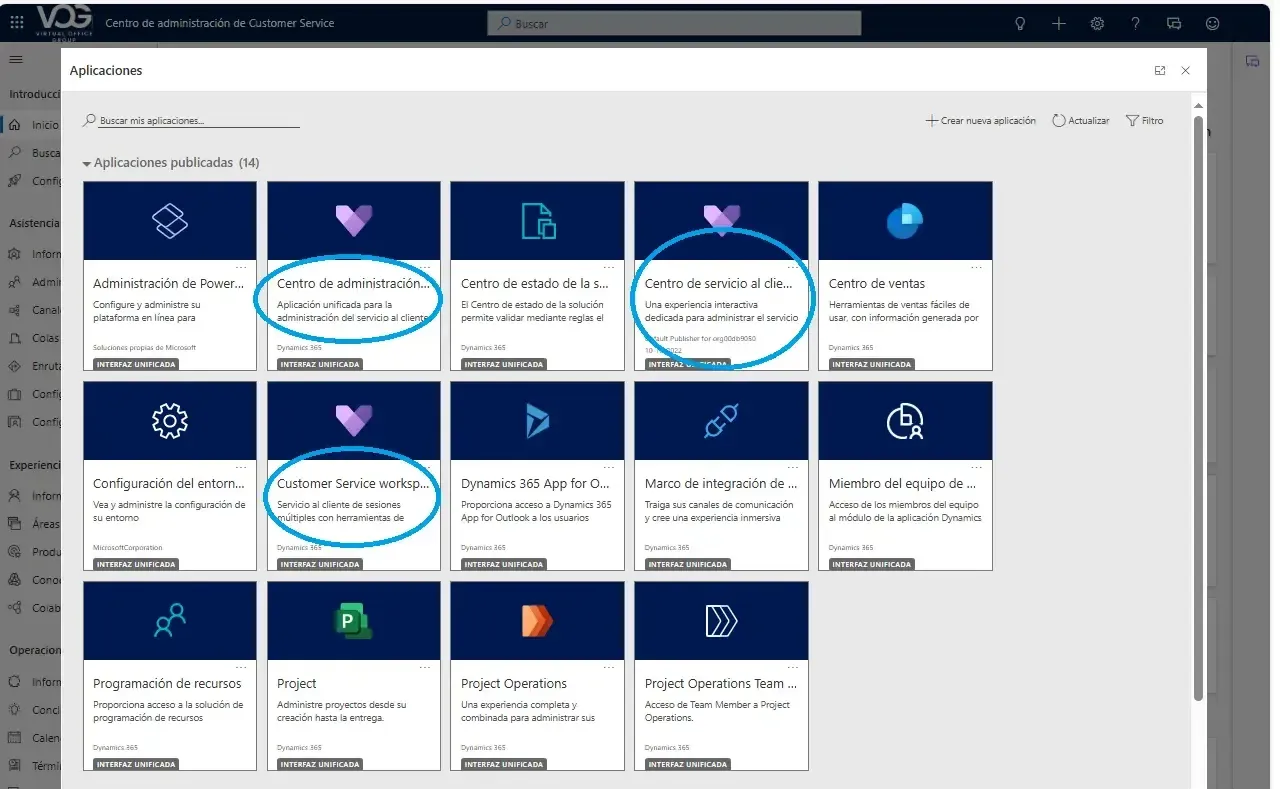
Task: Click the Buscar mis aplicaciones search field
Action: click(198, 120)
